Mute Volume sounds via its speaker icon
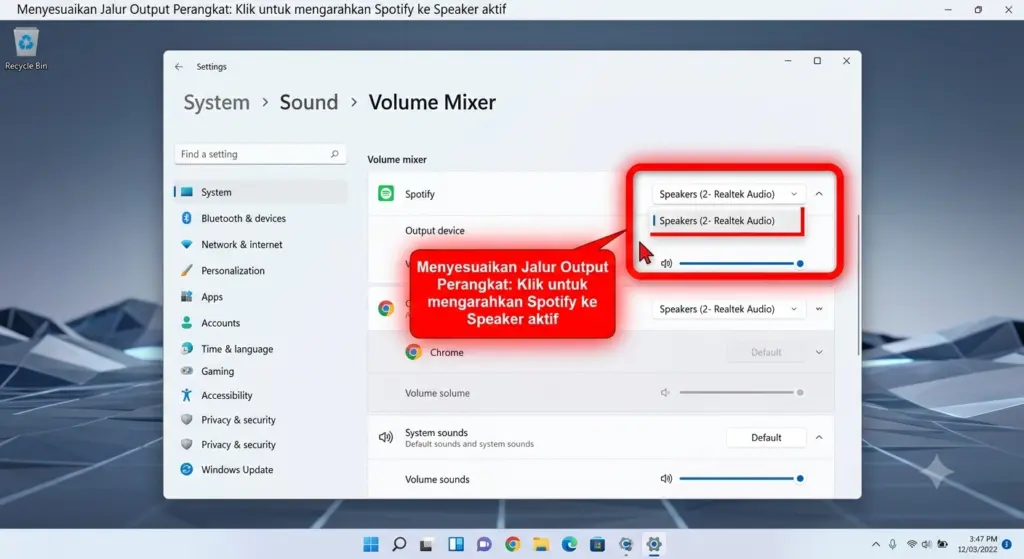Image resolution: width=1024 pixels, height=559 pixels. 666,479
